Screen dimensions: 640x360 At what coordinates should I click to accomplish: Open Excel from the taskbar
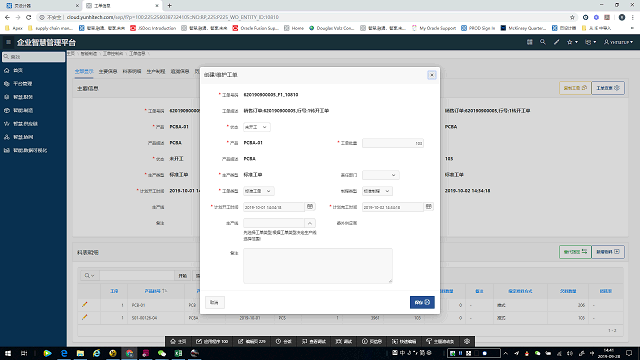[x=178, y=353]
